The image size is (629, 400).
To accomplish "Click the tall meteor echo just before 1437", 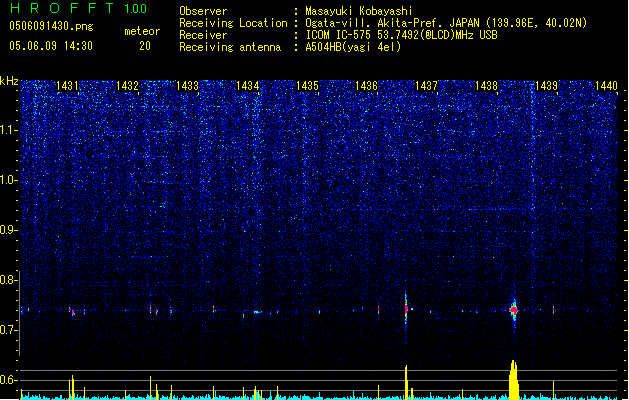I will [406, 309].
